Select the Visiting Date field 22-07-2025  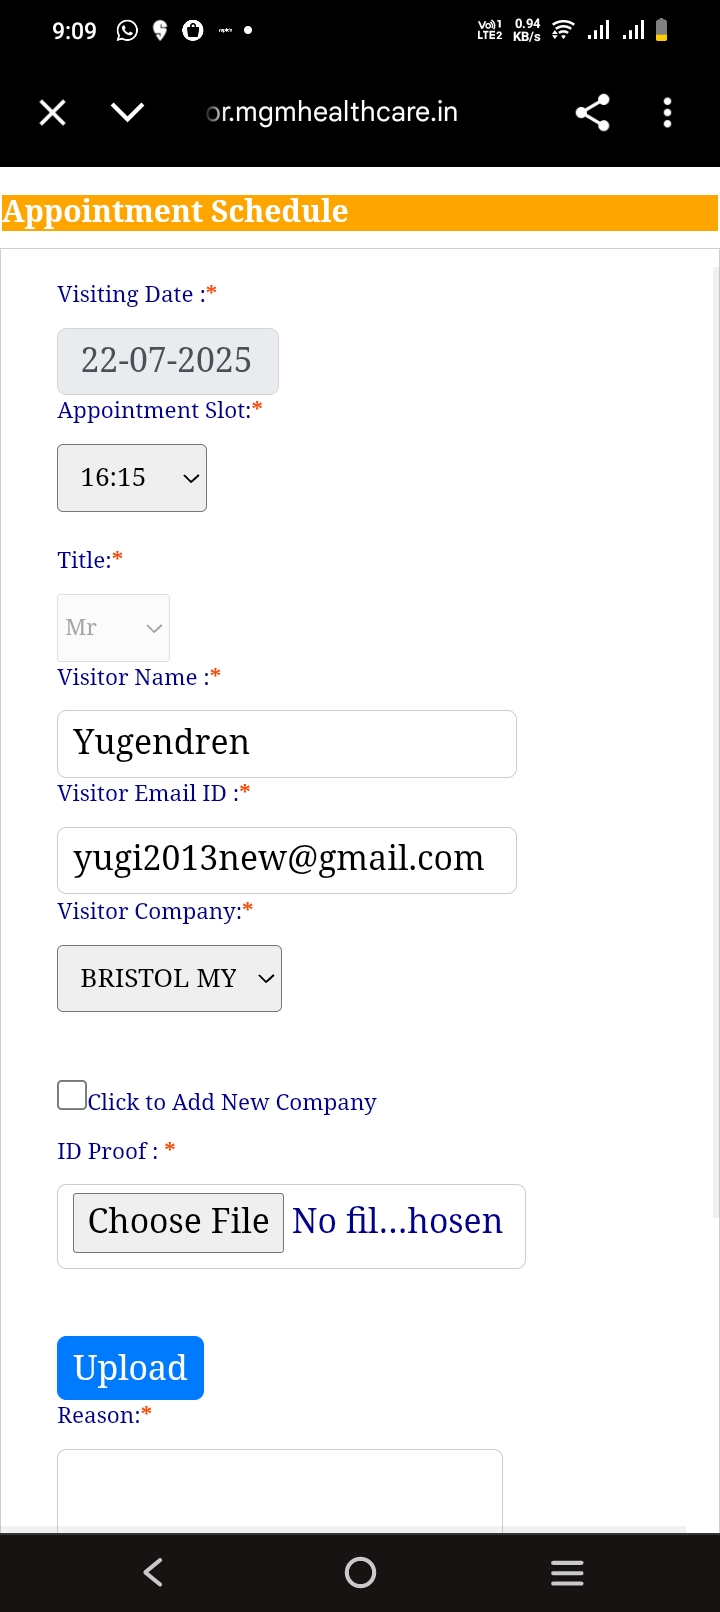pos(167,361)
